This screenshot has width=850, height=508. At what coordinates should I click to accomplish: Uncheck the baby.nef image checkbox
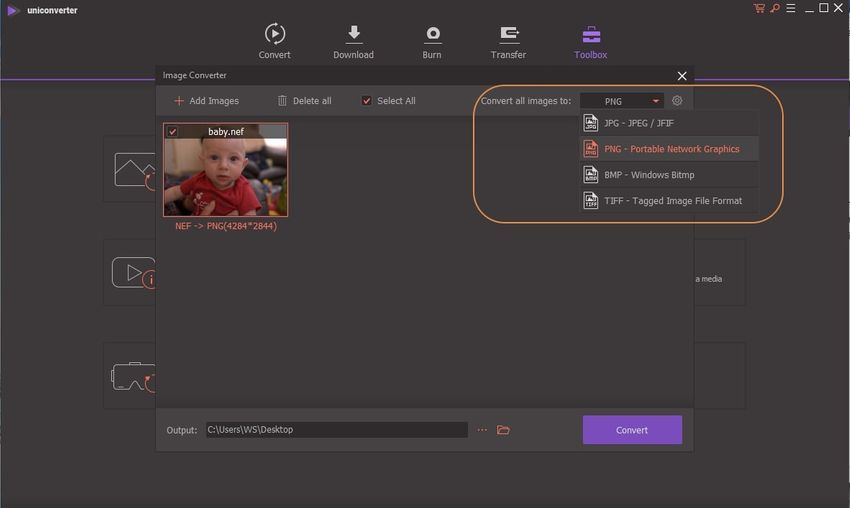pos(172,131)
